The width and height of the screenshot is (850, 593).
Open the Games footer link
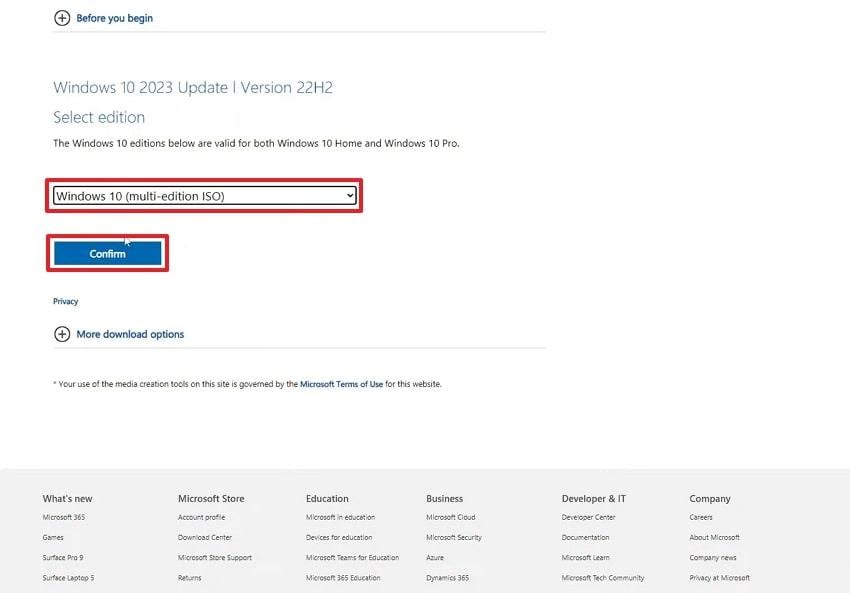pos(53,537)
